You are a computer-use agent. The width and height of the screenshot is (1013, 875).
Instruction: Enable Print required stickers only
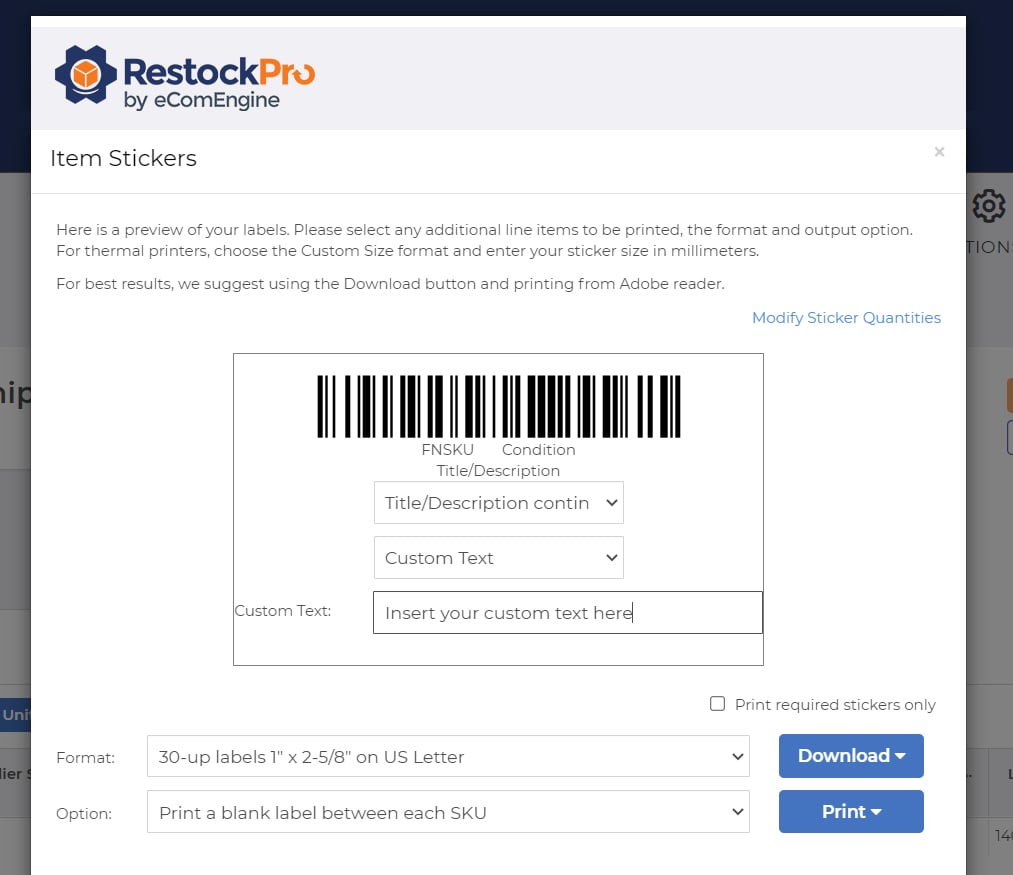[717, 704]
